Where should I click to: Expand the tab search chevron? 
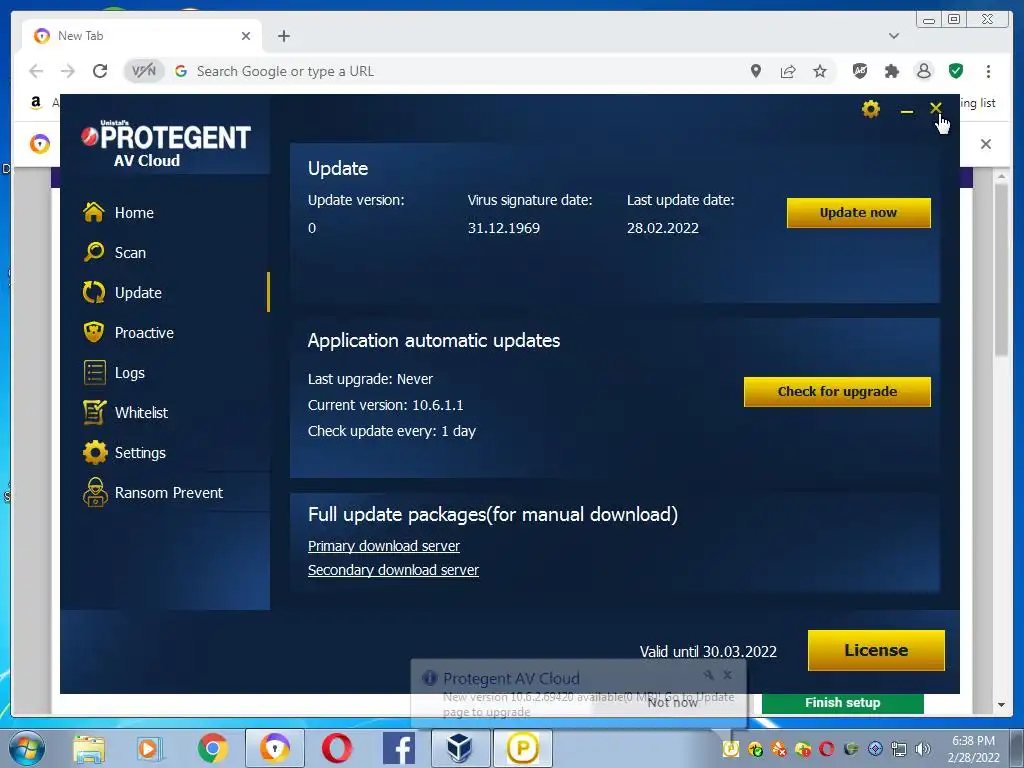click(893, 36)
